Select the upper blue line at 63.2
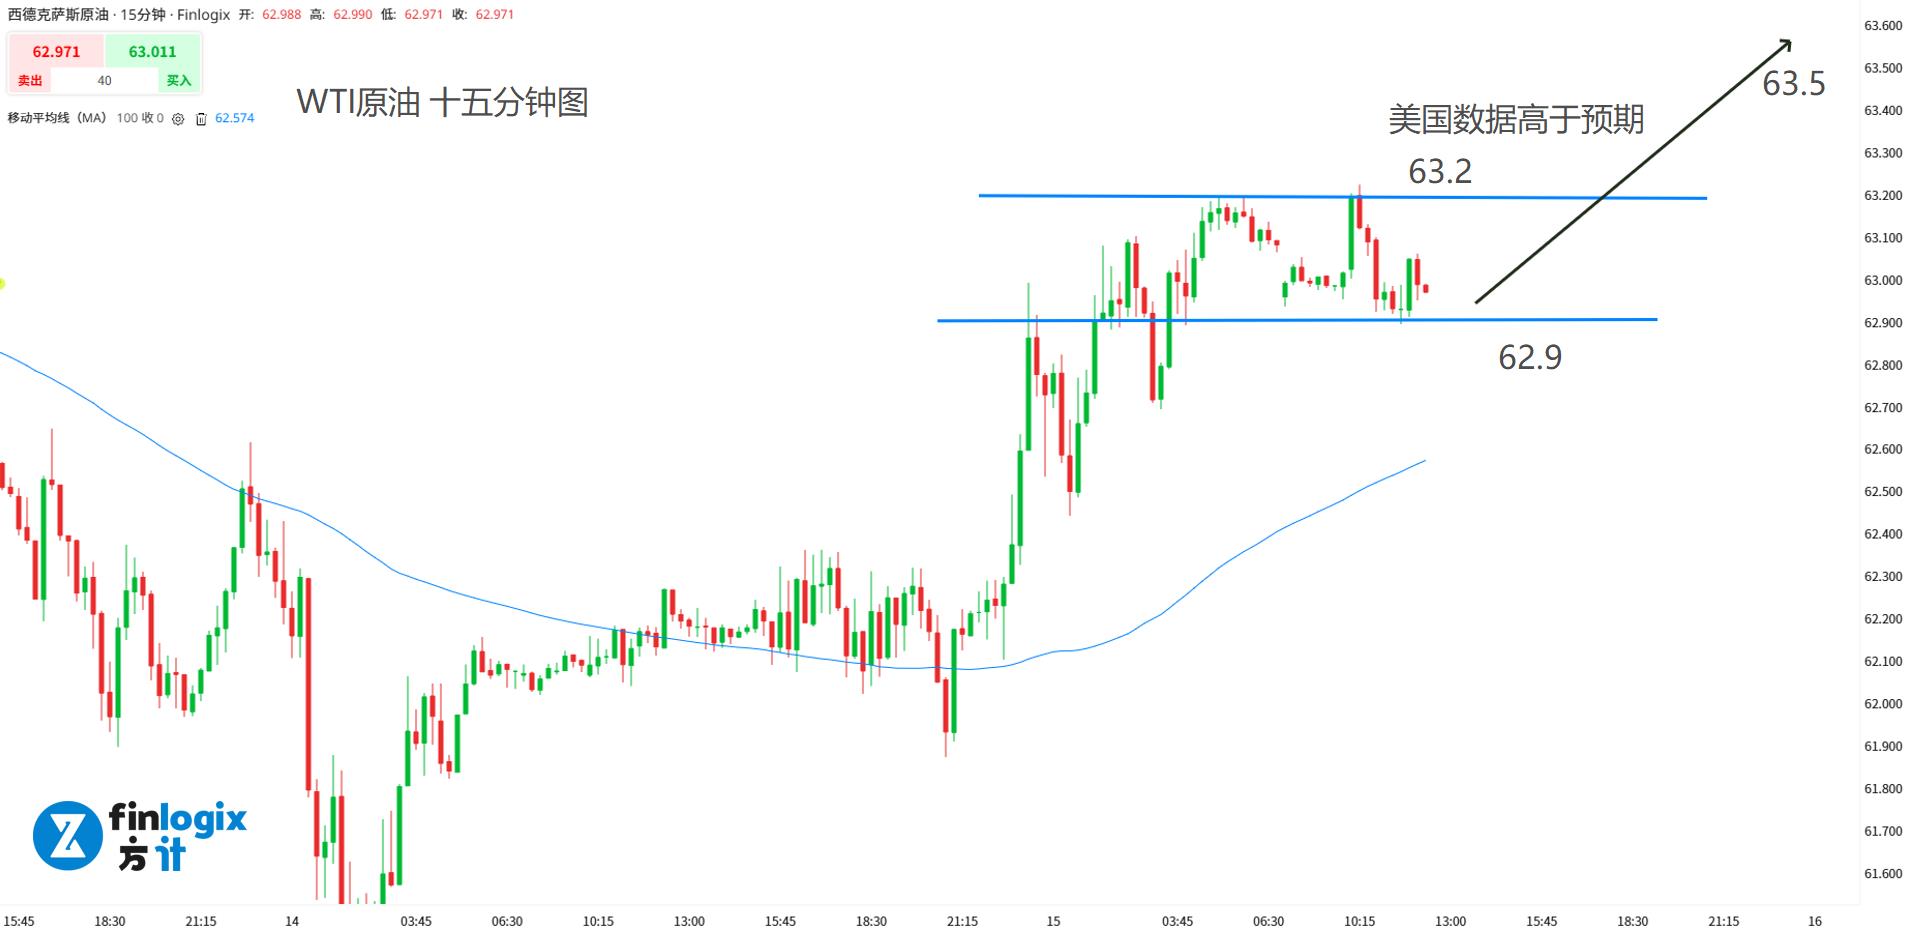Image resolution: width=1907 pixels, height=932 pixels. 1100,196
